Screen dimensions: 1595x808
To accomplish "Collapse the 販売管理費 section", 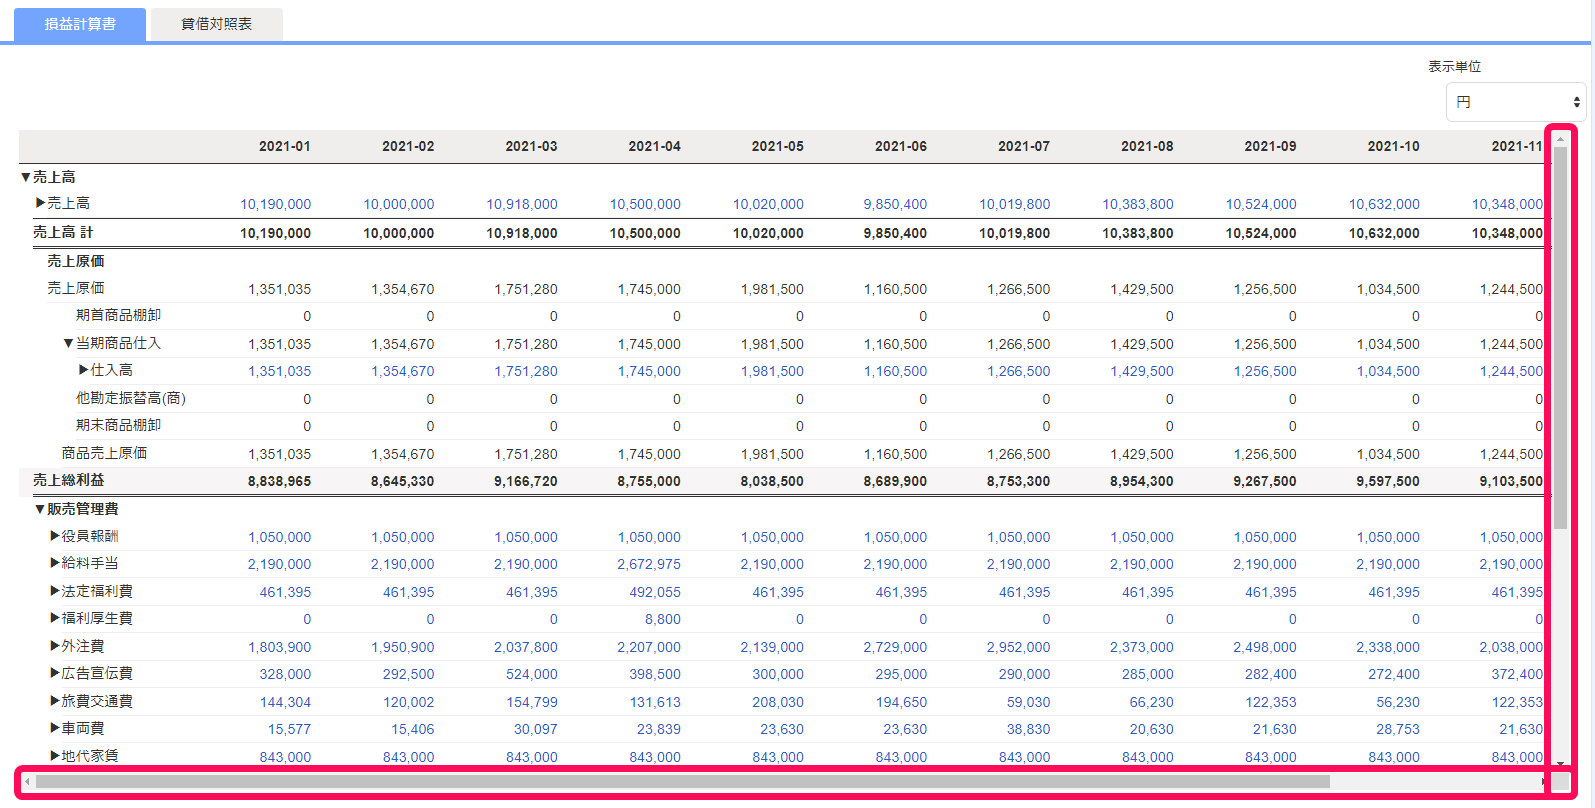I will 41,509.
